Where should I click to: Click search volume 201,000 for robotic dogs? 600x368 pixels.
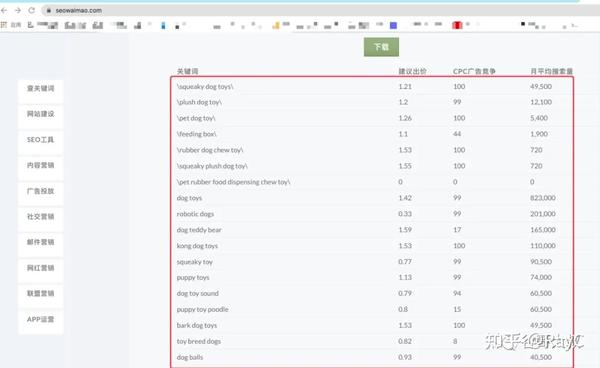click(543, 214)
